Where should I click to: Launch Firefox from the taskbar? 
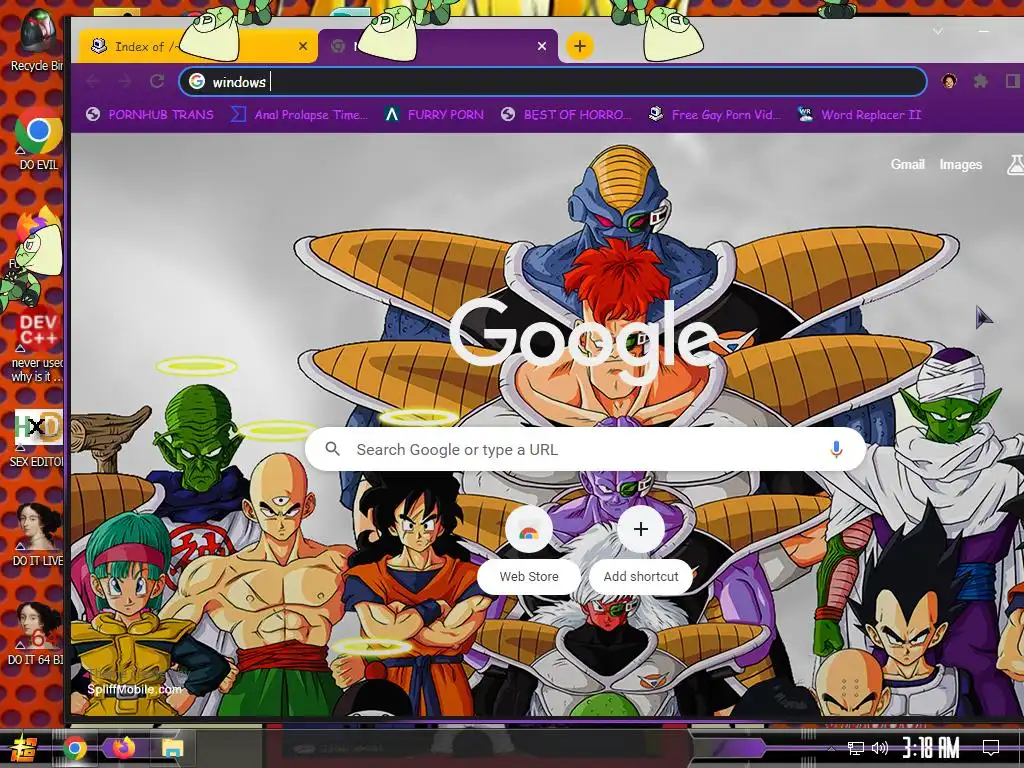(123, 748)
